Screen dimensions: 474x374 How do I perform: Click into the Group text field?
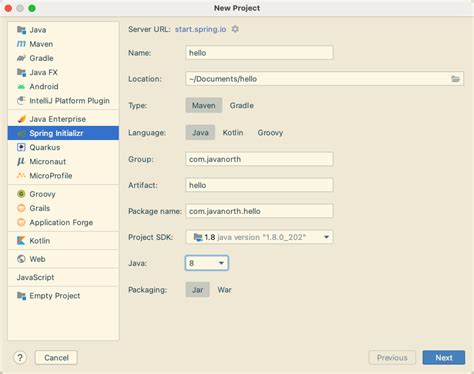point(259,159)
